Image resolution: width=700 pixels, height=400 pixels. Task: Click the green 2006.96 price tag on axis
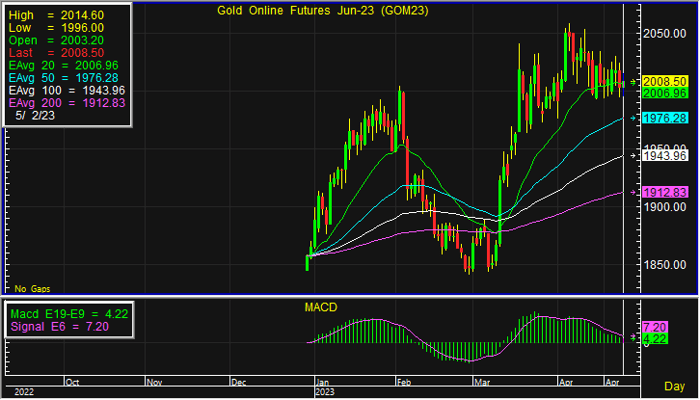pos(661,92)
